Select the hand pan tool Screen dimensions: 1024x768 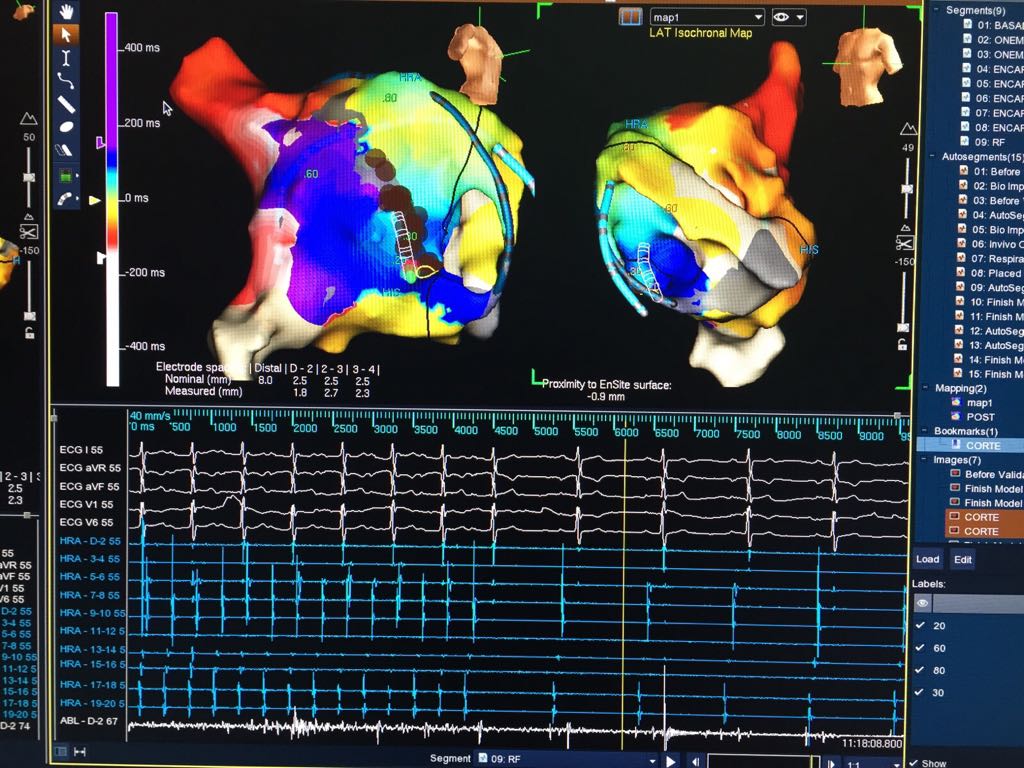(x=67, y=12)
